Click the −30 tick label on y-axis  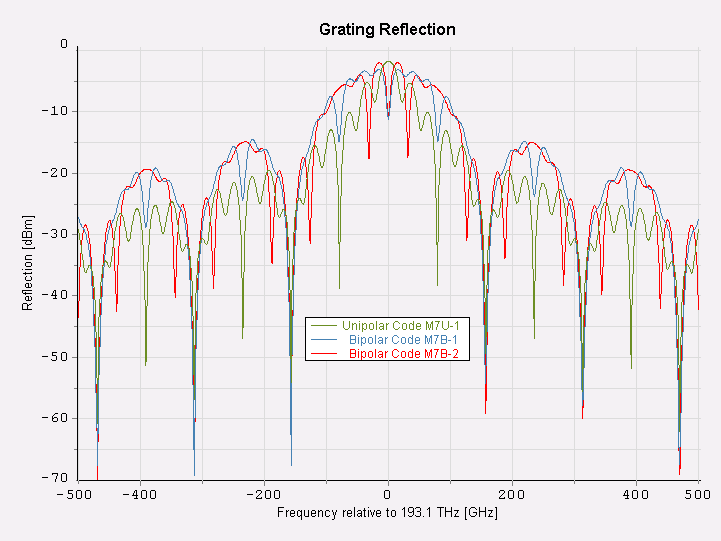pyautogui.click(x=56, y=233)
